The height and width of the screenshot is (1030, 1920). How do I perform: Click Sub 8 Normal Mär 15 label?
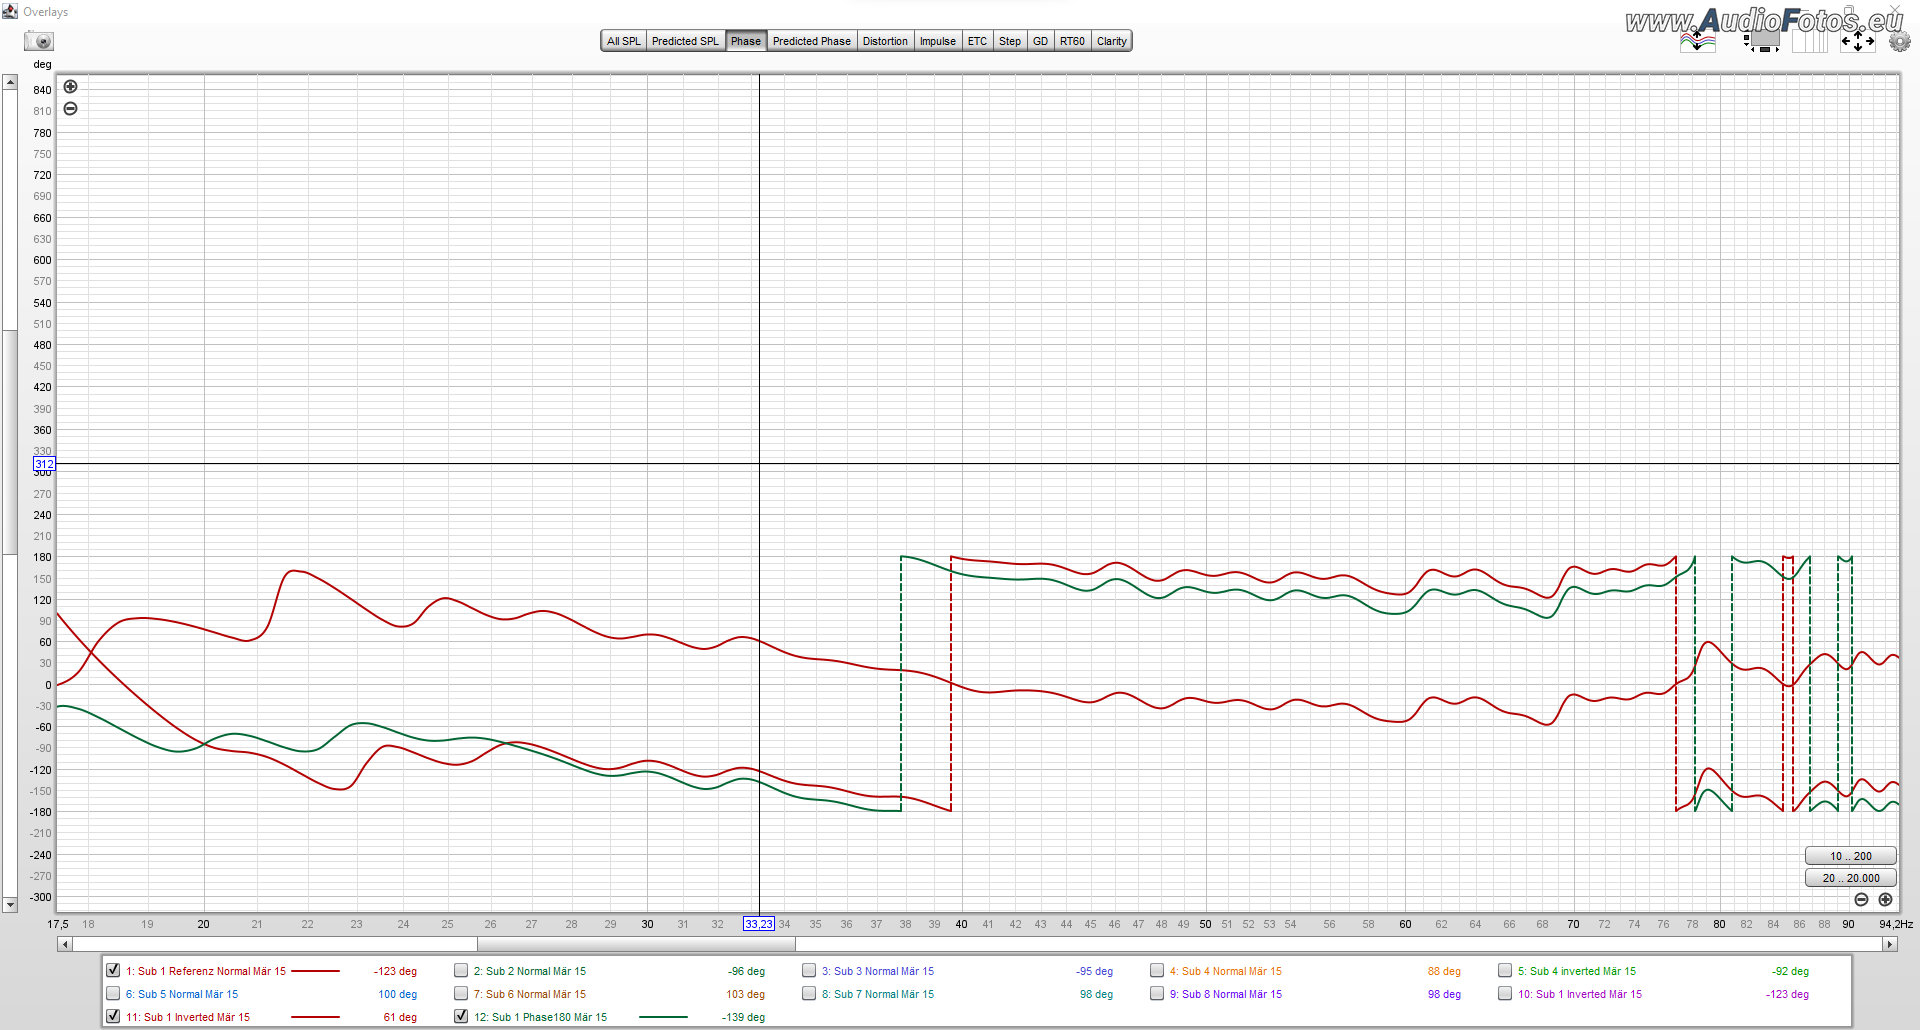coord(1226,994)
